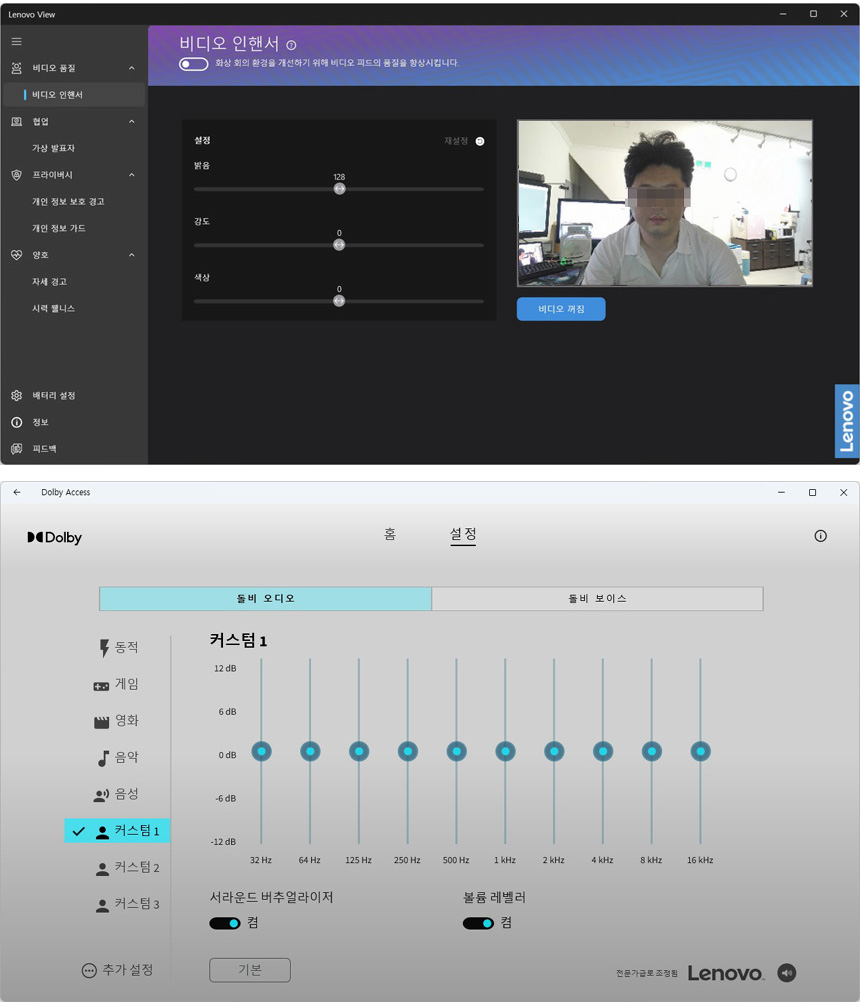Open 배터리 설정 in the sidebar
Image resolution: width=860 pixels, height=1007 pixels.
pyautogui.click(x=52, y=396)
